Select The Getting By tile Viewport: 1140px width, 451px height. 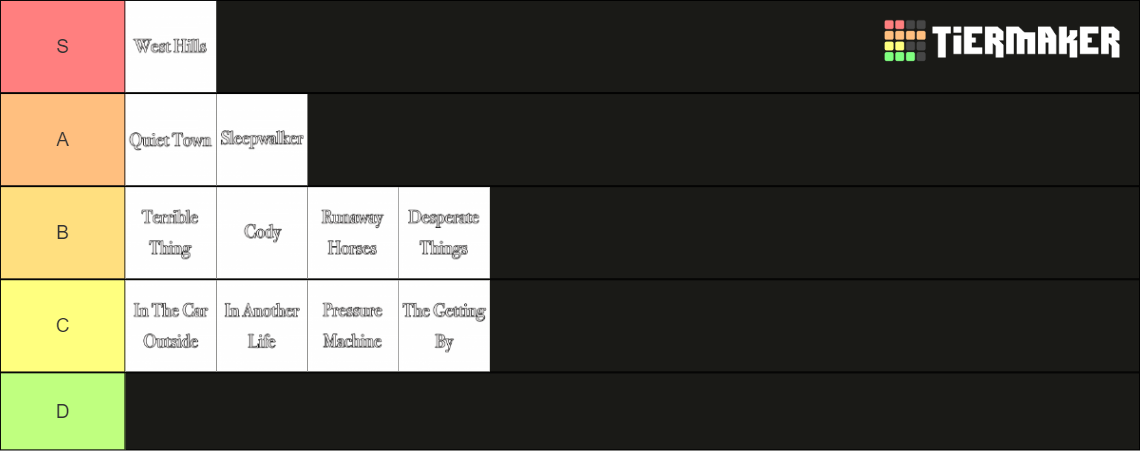pos(443,326)
